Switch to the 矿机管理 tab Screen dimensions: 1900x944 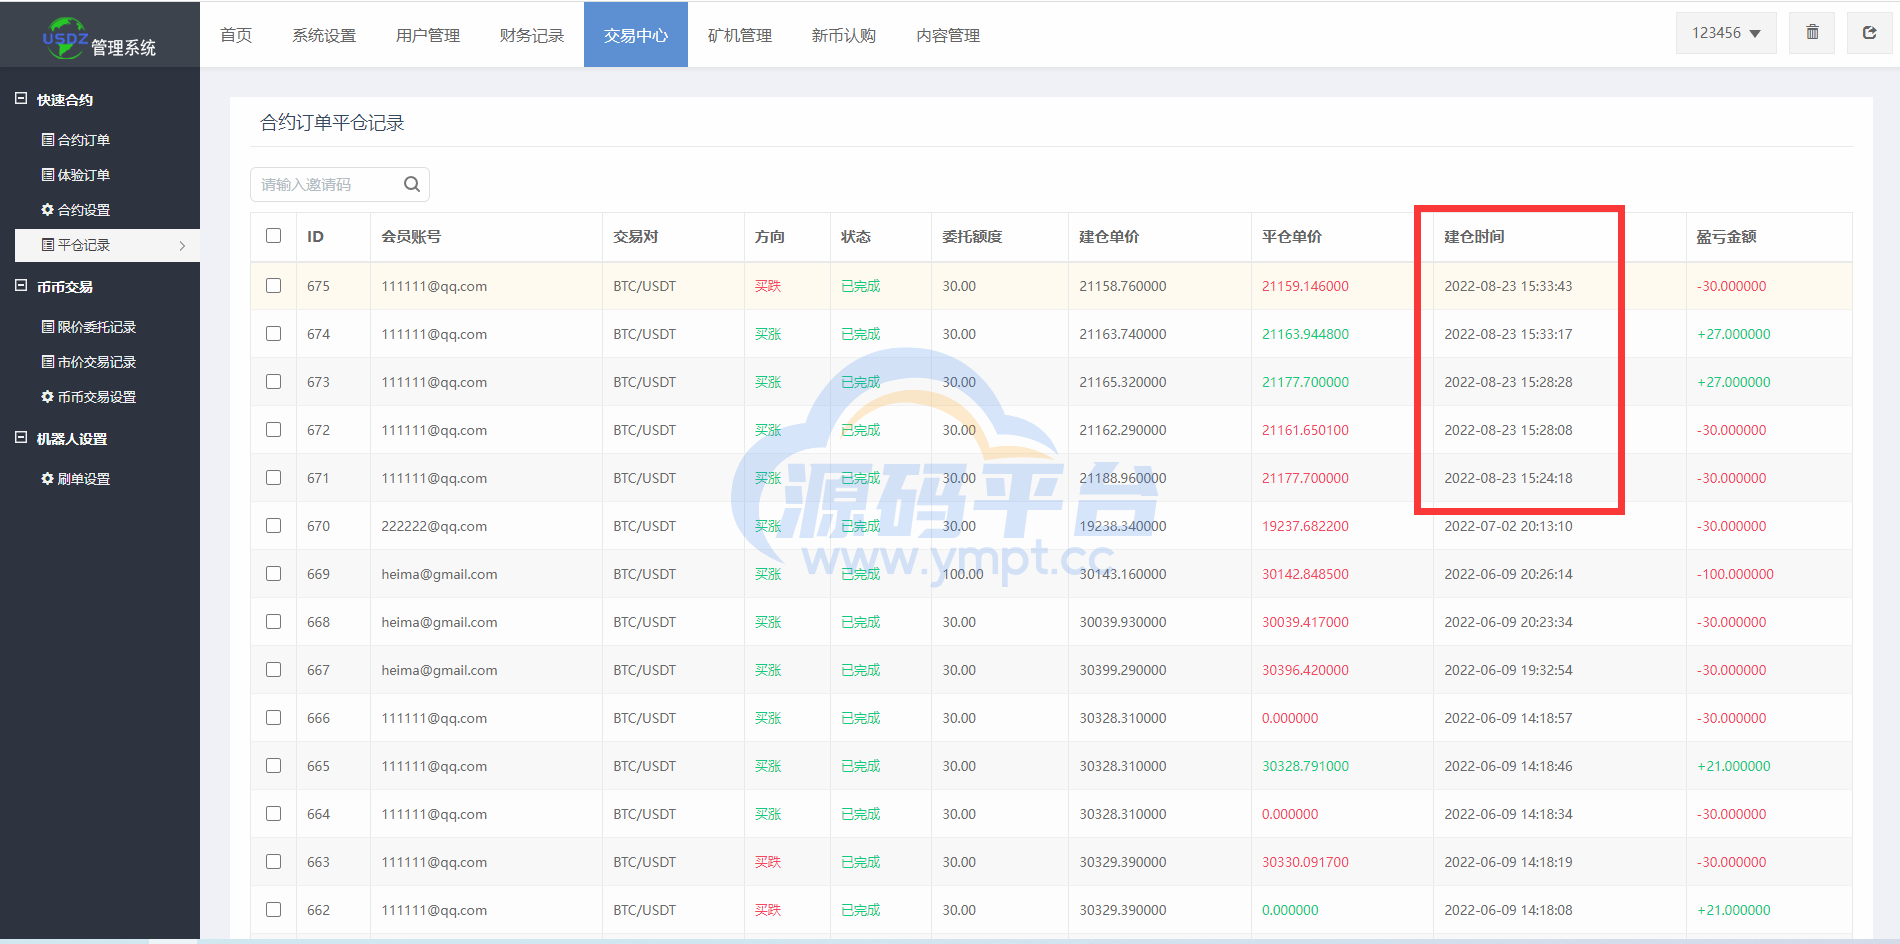coord(740,35)
